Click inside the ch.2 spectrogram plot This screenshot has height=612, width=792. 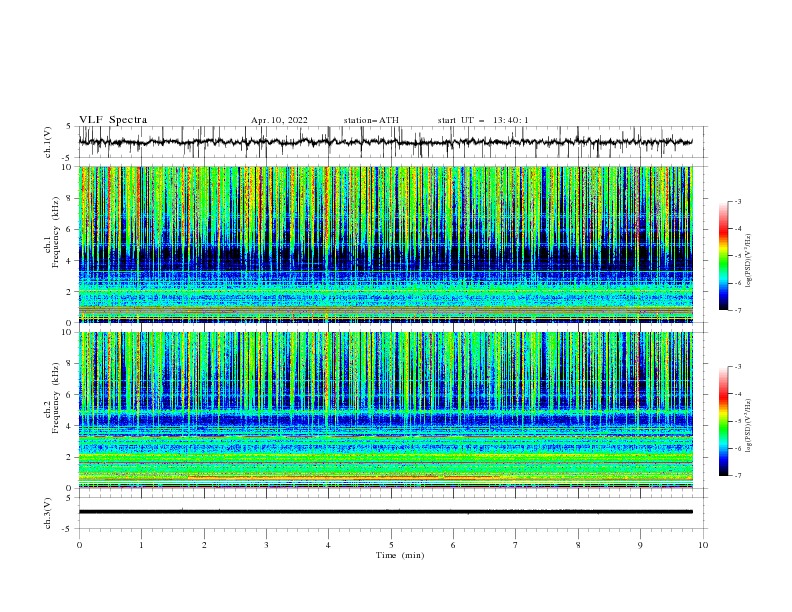(385, 410)
